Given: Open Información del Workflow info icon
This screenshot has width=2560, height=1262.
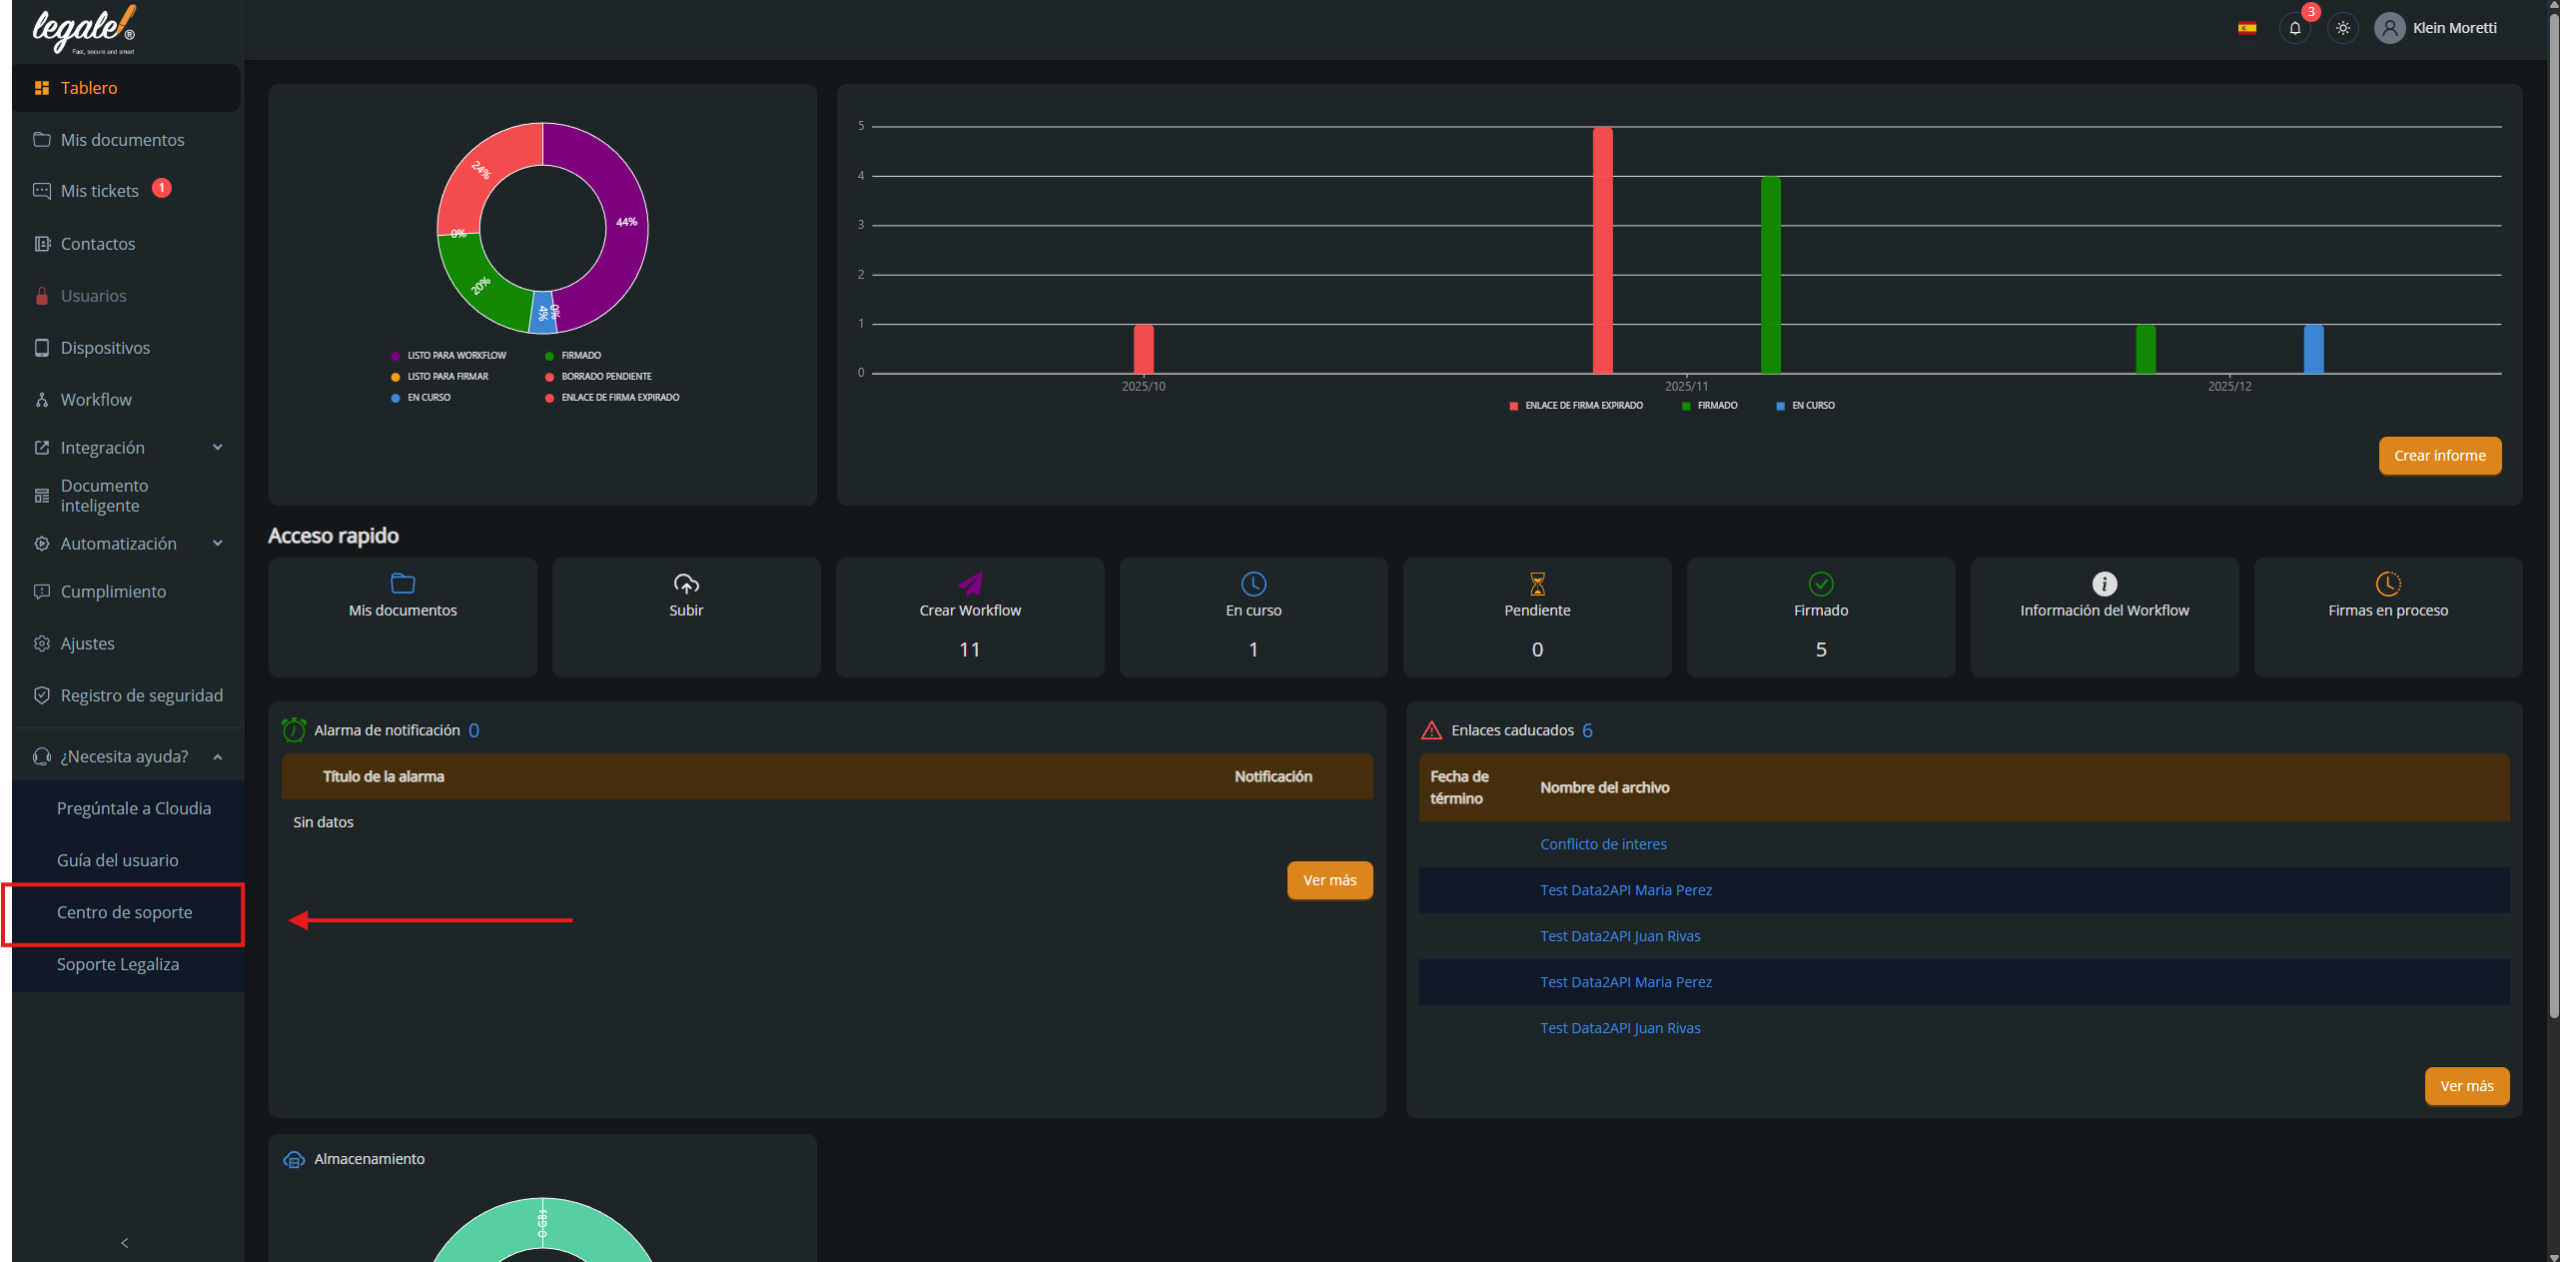Looking at the screenshot, I should (2104, 583).
